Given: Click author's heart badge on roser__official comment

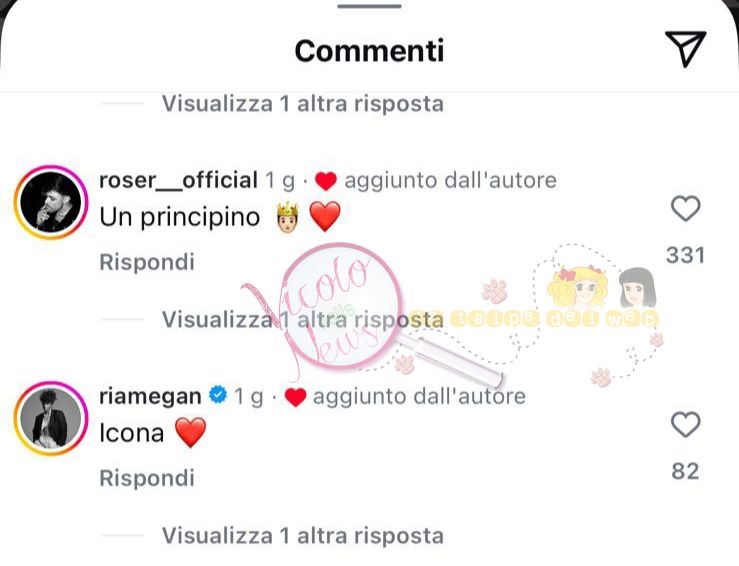Looking at the screenshot, I should click(x=326, y=181).
